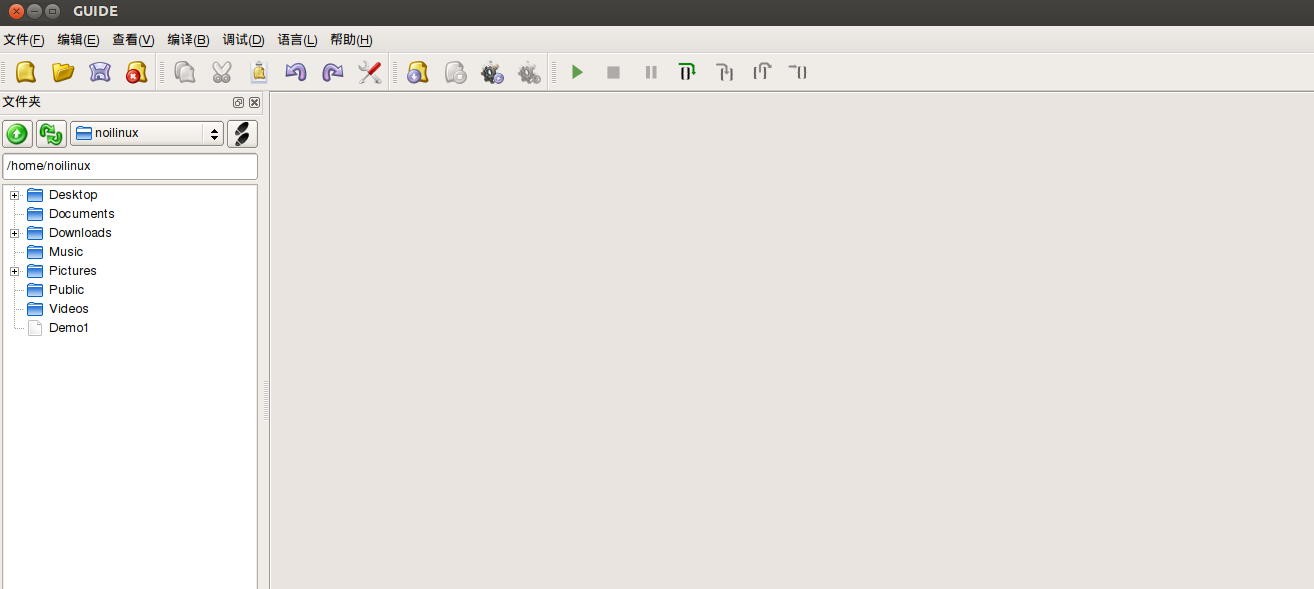Close the file using the red-X scroll icon
Image resolution: width=1314 pixels, height=589 pixels.
click(137, 72)
